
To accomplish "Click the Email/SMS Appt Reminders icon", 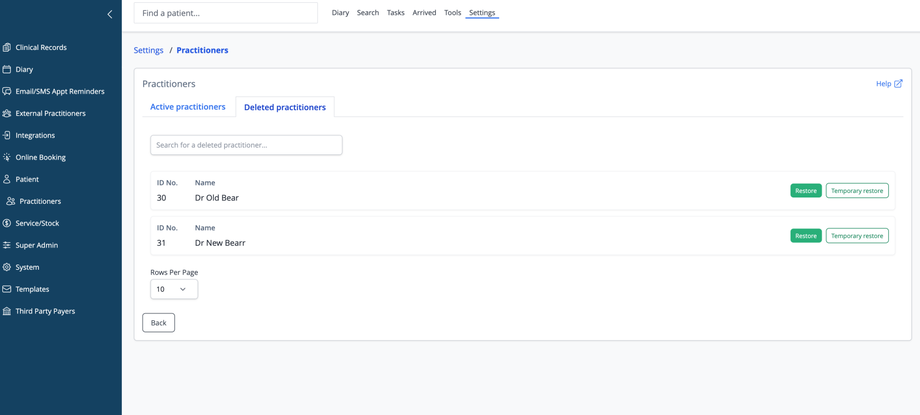I will click(x=7, y=91).
